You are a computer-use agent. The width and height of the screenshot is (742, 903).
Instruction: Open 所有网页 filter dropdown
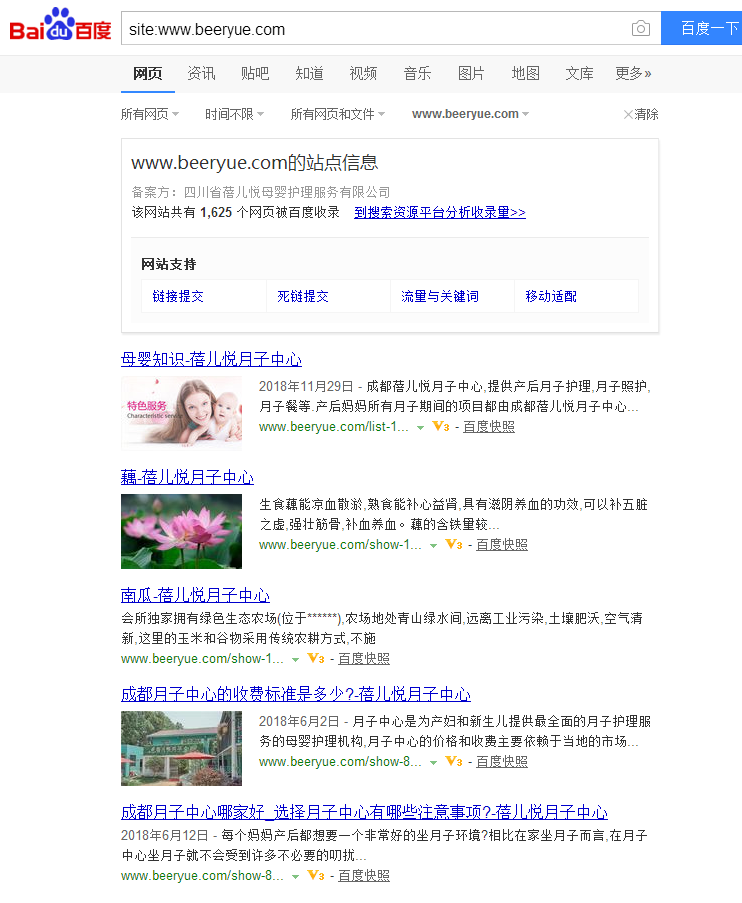pyautogui.click(x=150, y=114)
